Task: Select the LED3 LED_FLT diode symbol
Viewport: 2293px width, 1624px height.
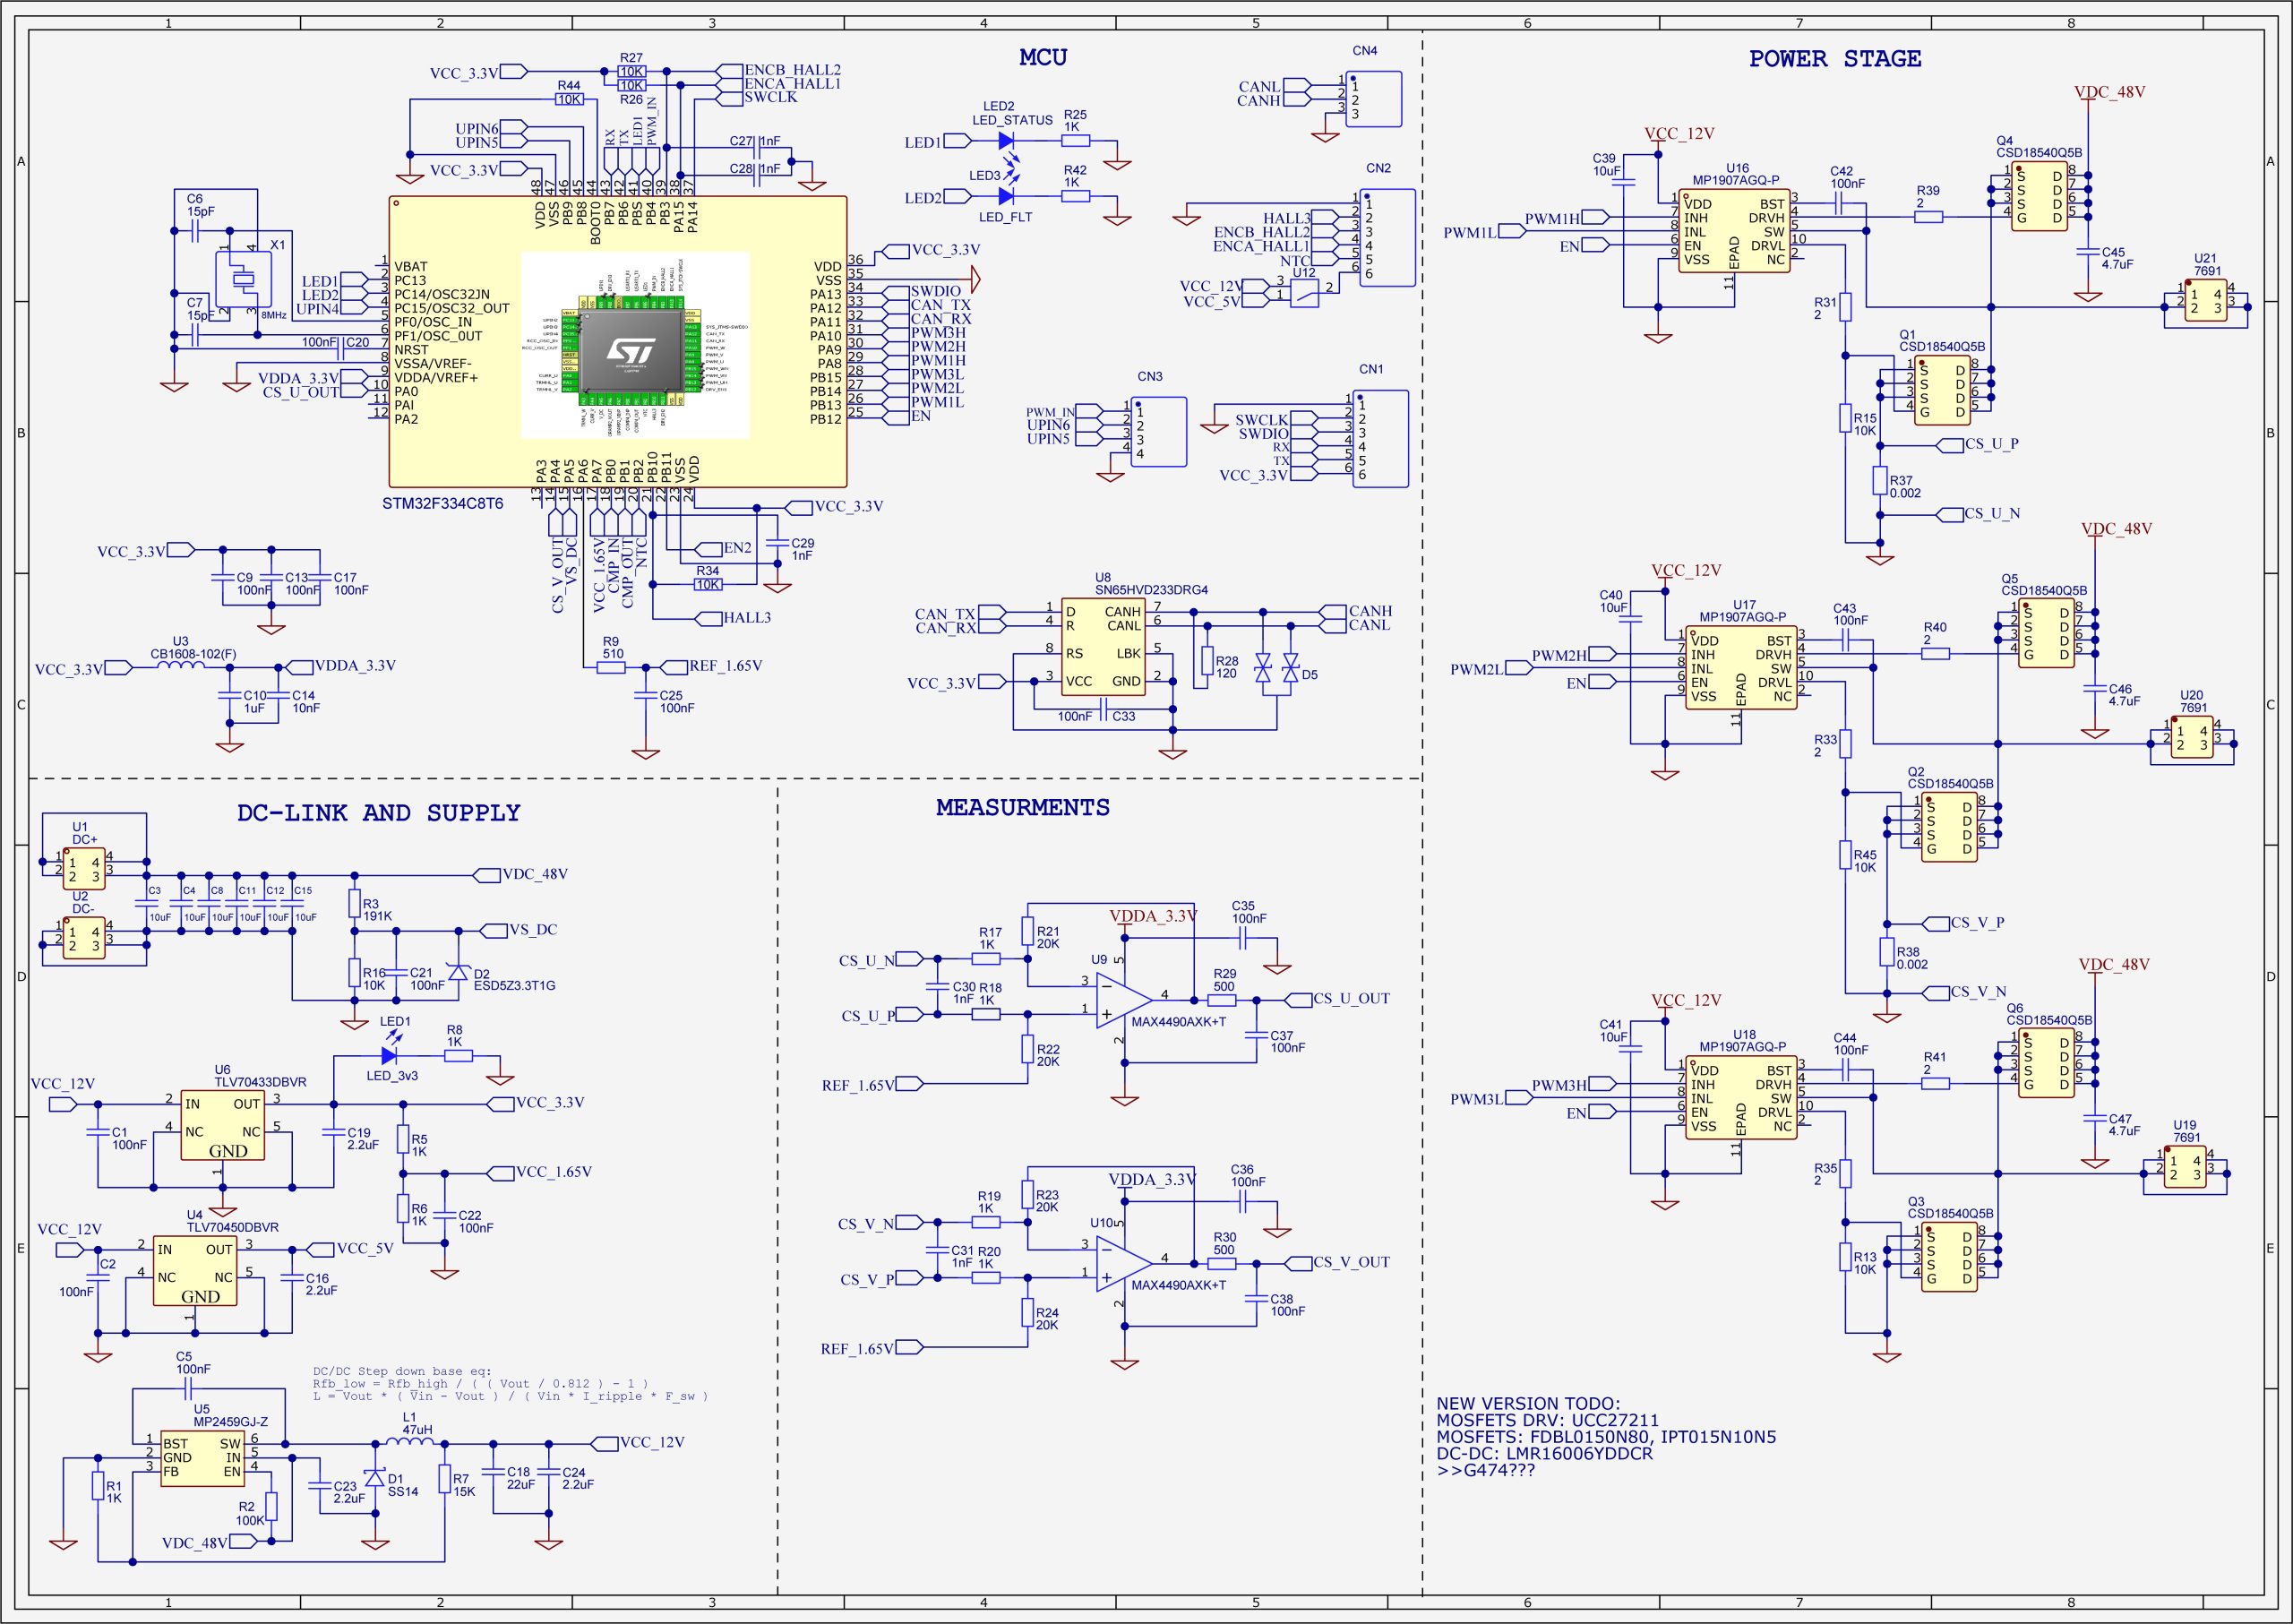Action: point(1007,196)
